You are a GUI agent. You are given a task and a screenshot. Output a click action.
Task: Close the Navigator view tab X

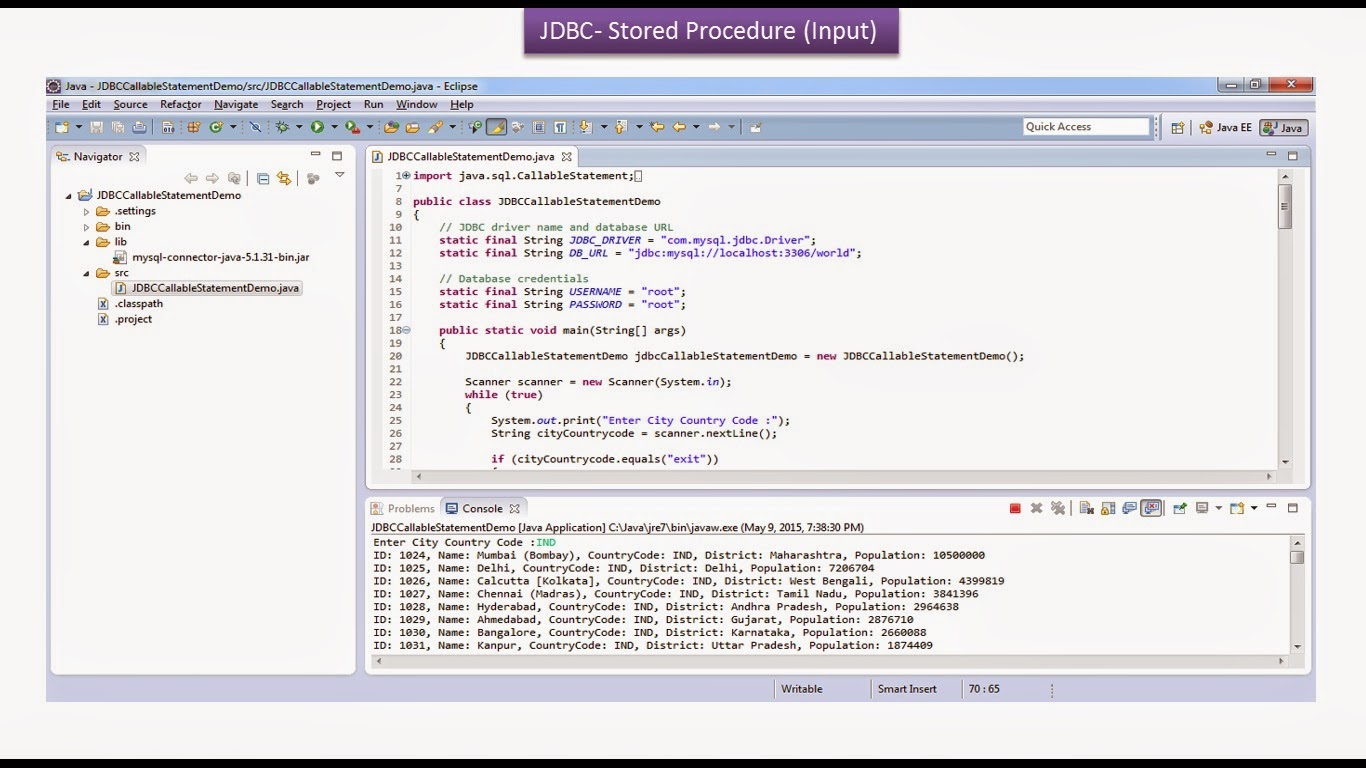point(134,156)
